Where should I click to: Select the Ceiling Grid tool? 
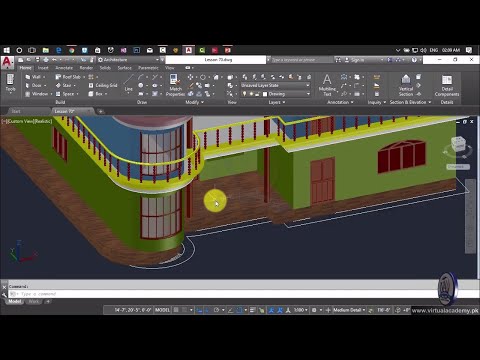pos(103,85)
